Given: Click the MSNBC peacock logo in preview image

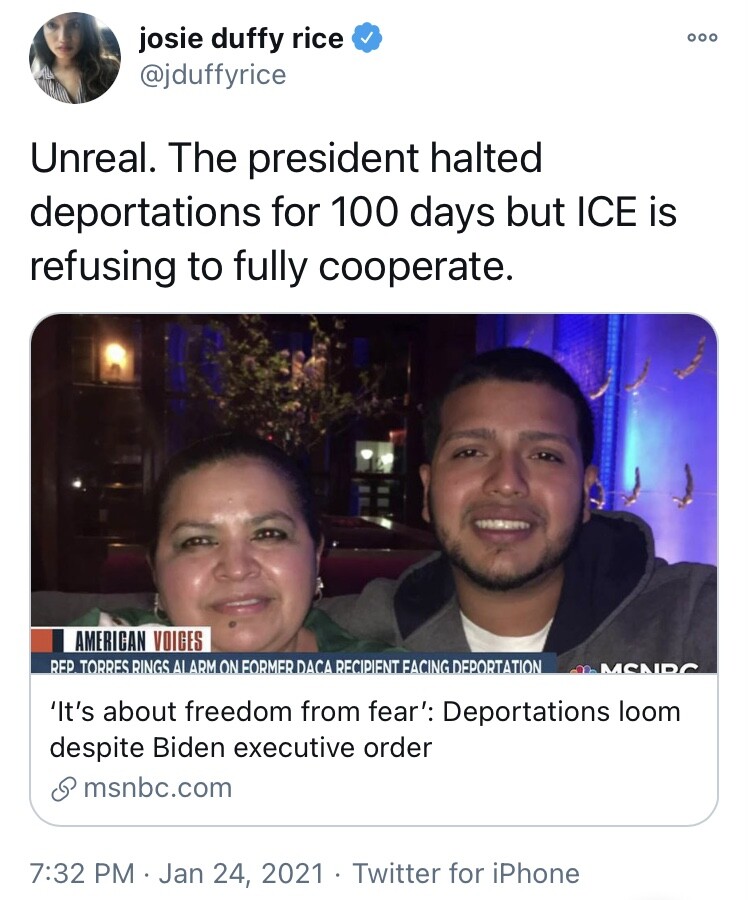Looking at the screenshot, I should [x=583, y=669].
